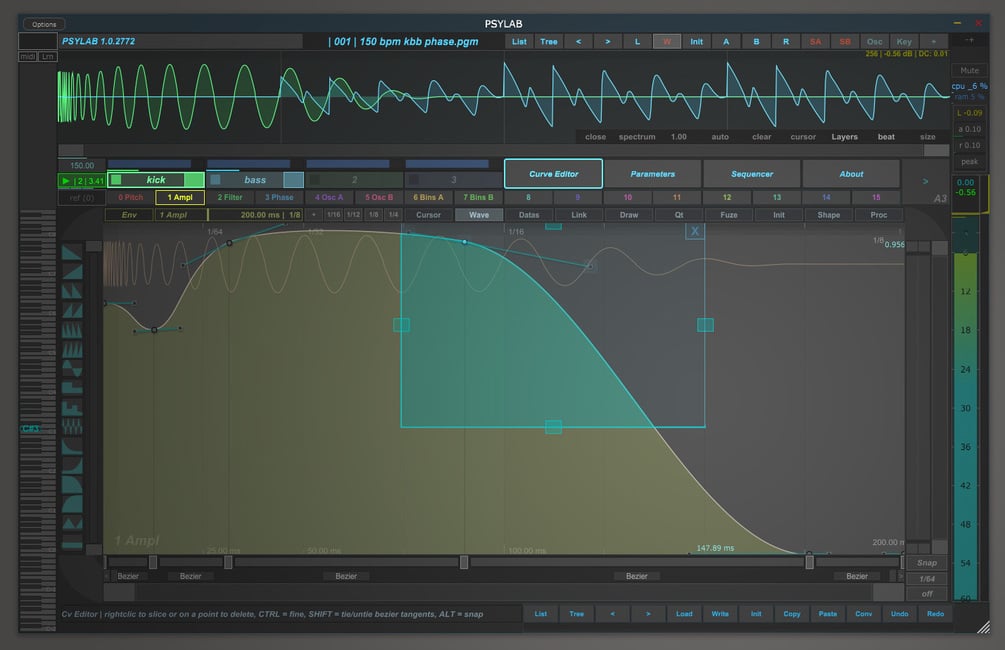Click the square icon on layer 3
This screenshot has height=650, width=1005.
pos(414,180)
